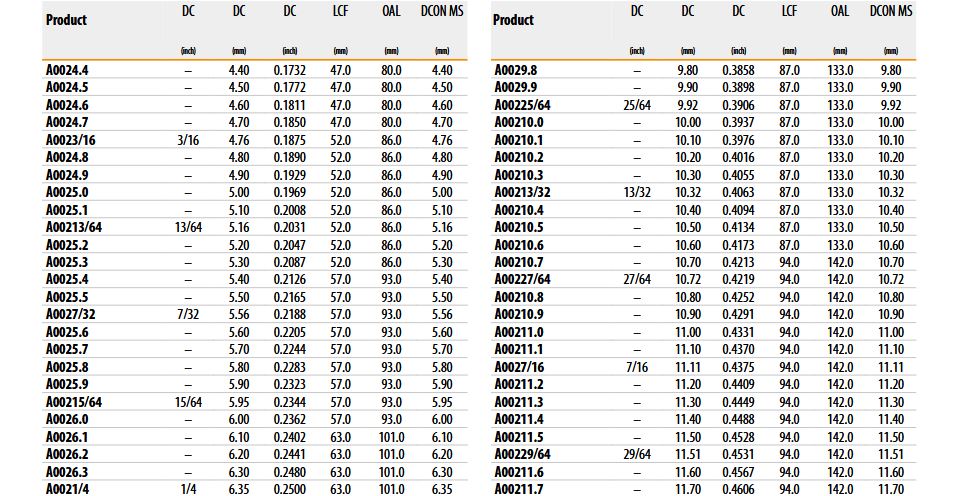Image resolution: width=957 pixels, height=496 pixels.
Task: Click the right table's OAL column header
Action: [x=840, y=12]
